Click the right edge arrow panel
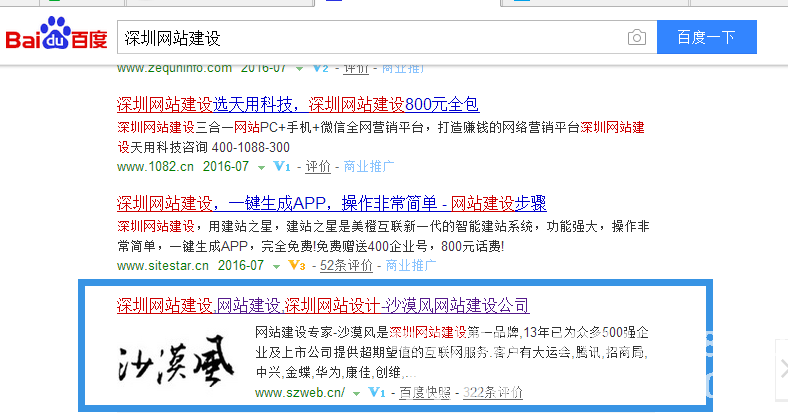This screenshot has height=415, width=788. pos(782,370)
